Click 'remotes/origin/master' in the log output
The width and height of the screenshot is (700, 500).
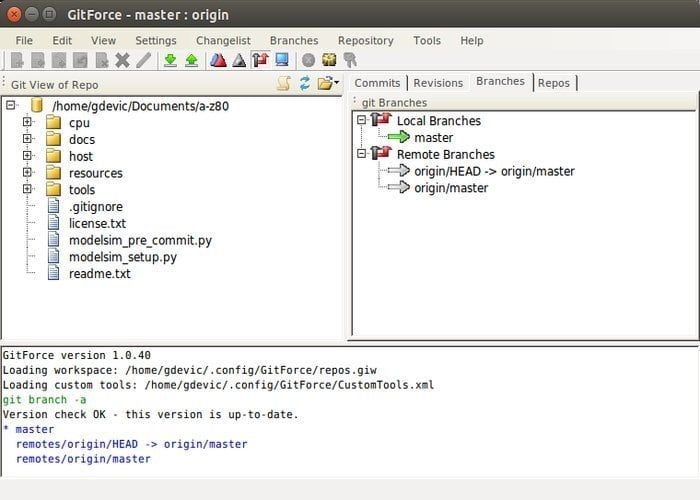click(x=83, y=458)
